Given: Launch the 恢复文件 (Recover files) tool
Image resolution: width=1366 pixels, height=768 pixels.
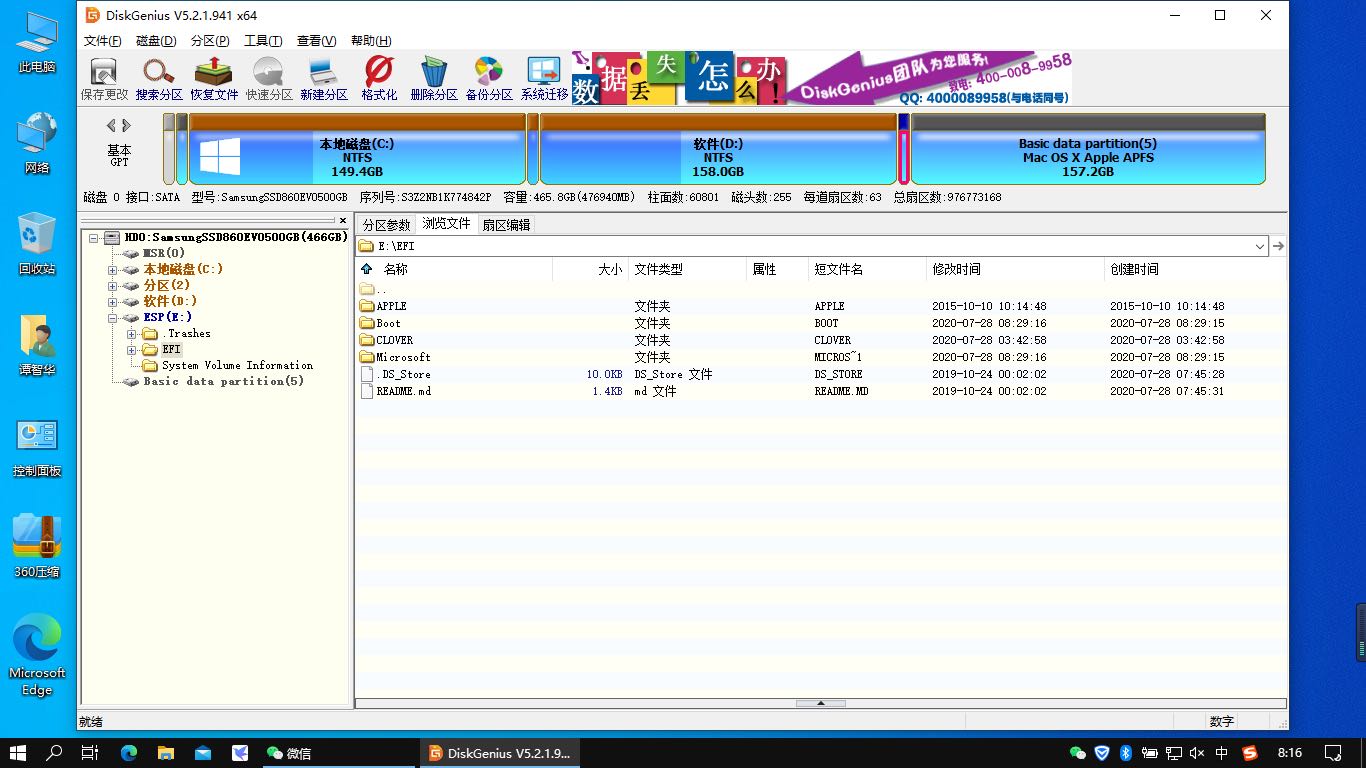Looking at the screenshot, I should 214,79.
